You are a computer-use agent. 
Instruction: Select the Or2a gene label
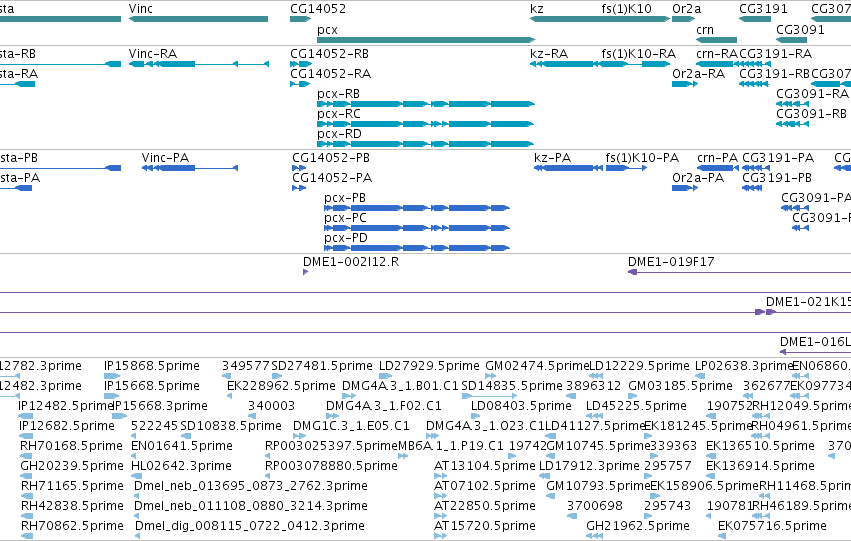[x=687, y=9]
